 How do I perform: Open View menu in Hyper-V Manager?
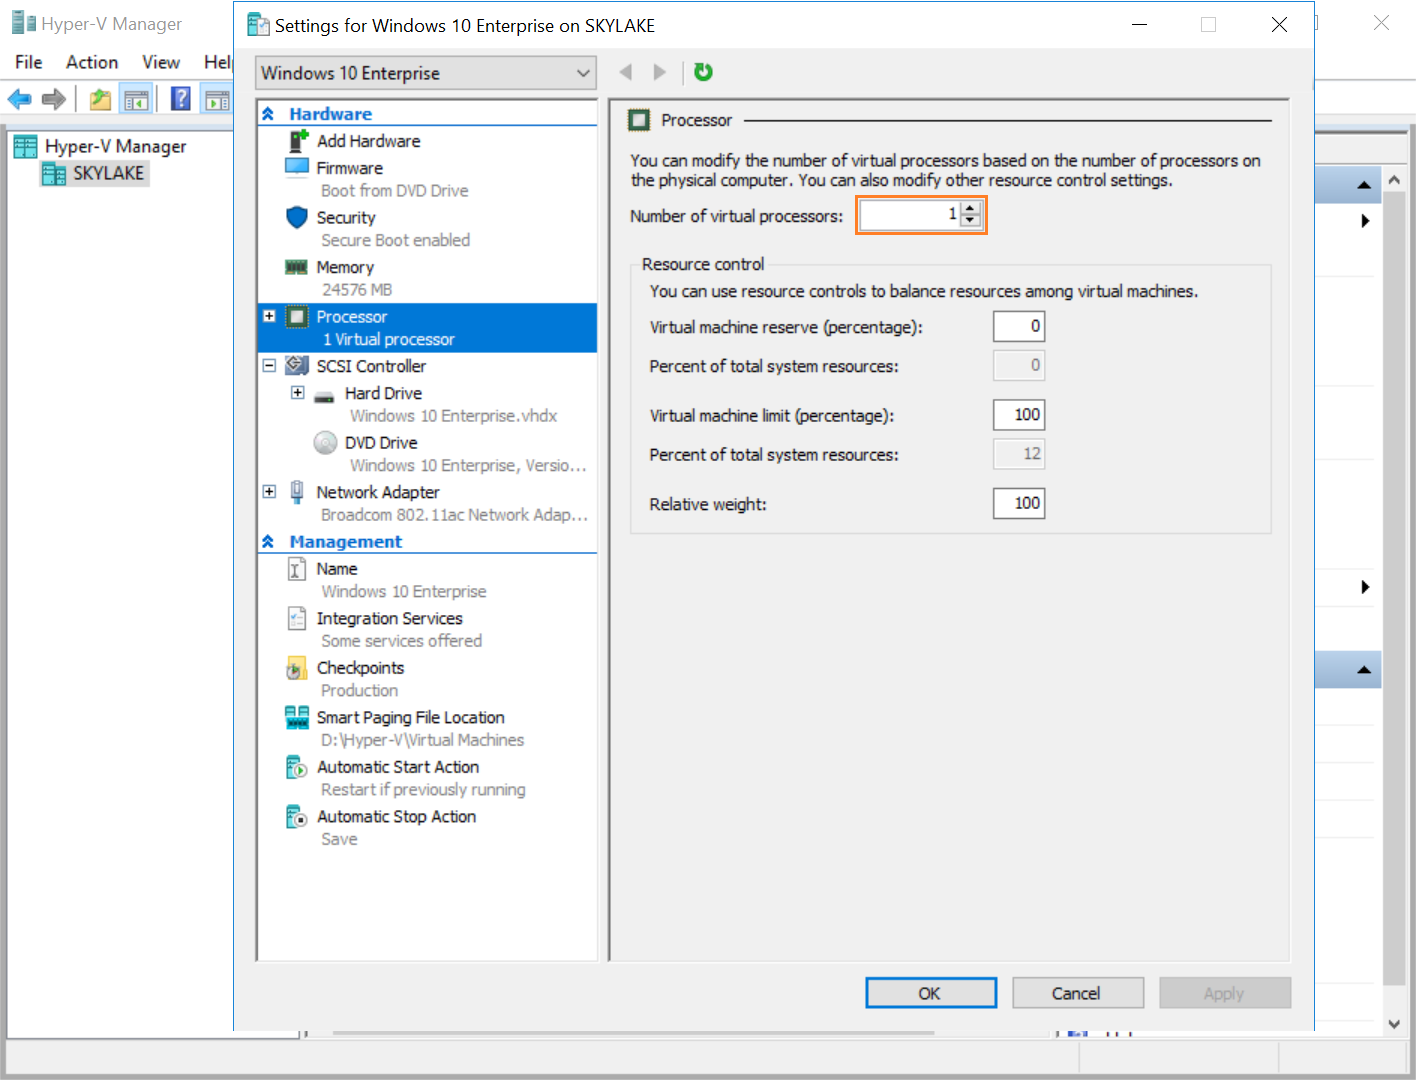click(x=160, y=62)
